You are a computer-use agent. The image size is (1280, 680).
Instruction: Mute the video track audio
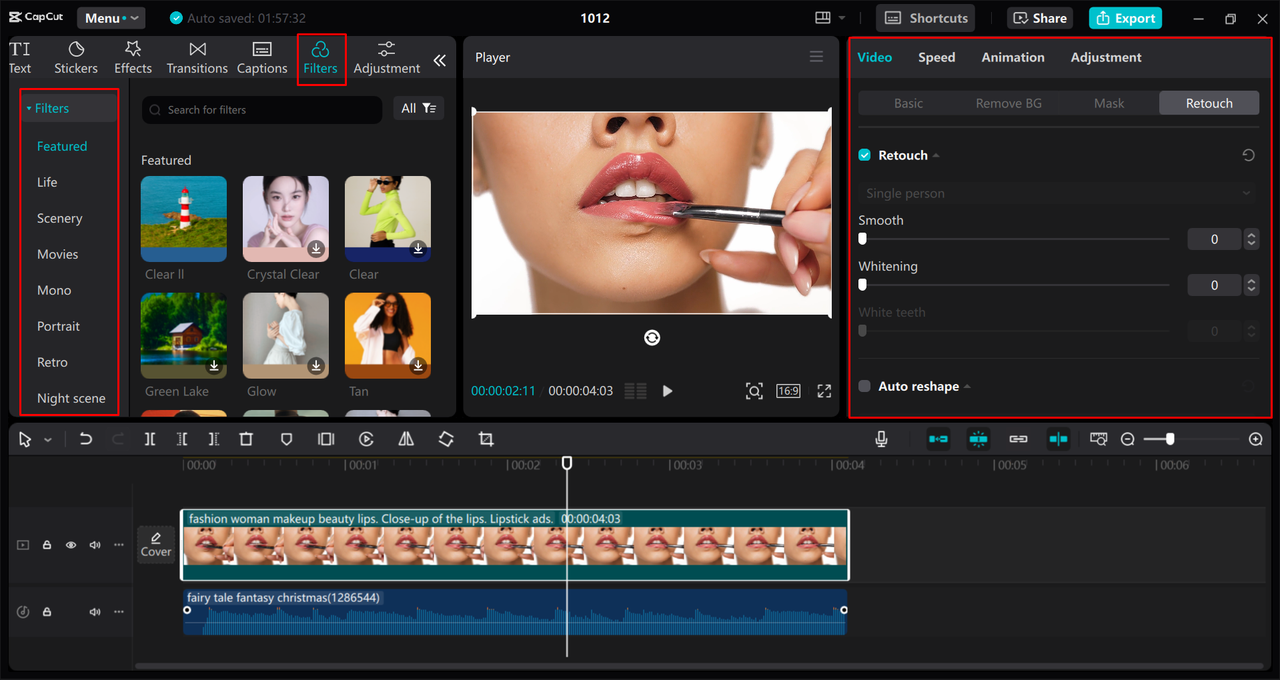tap(95, 545)
